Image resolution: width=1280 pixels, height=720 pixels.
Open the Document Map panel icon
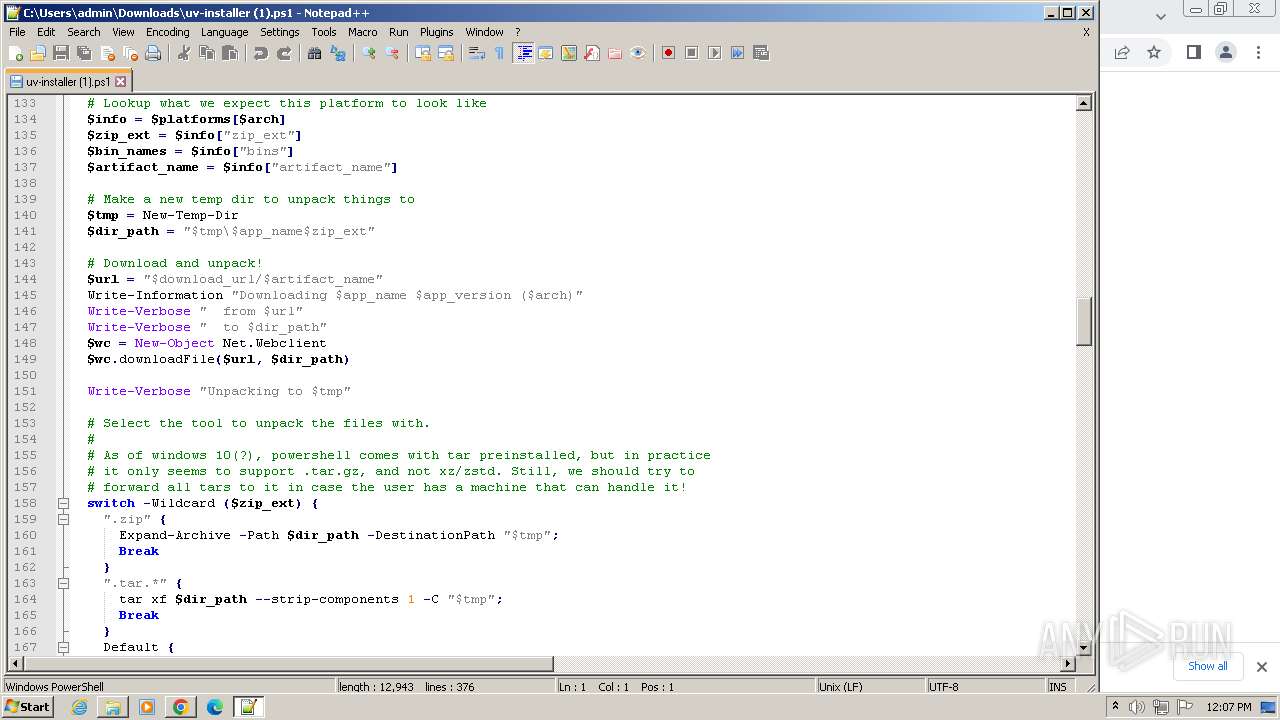(569, 53)
